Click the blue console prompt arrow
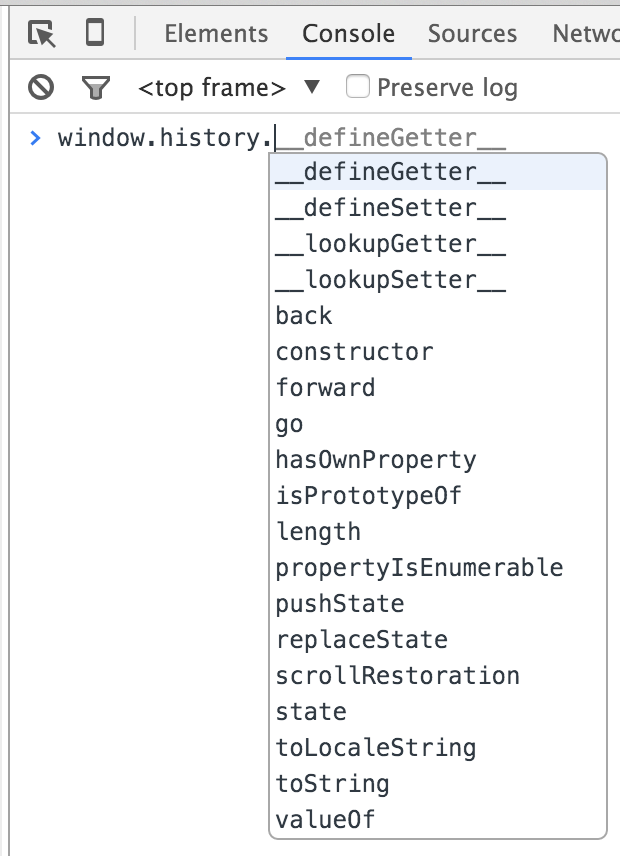This screenshot has height=856, width=620. 35,138
